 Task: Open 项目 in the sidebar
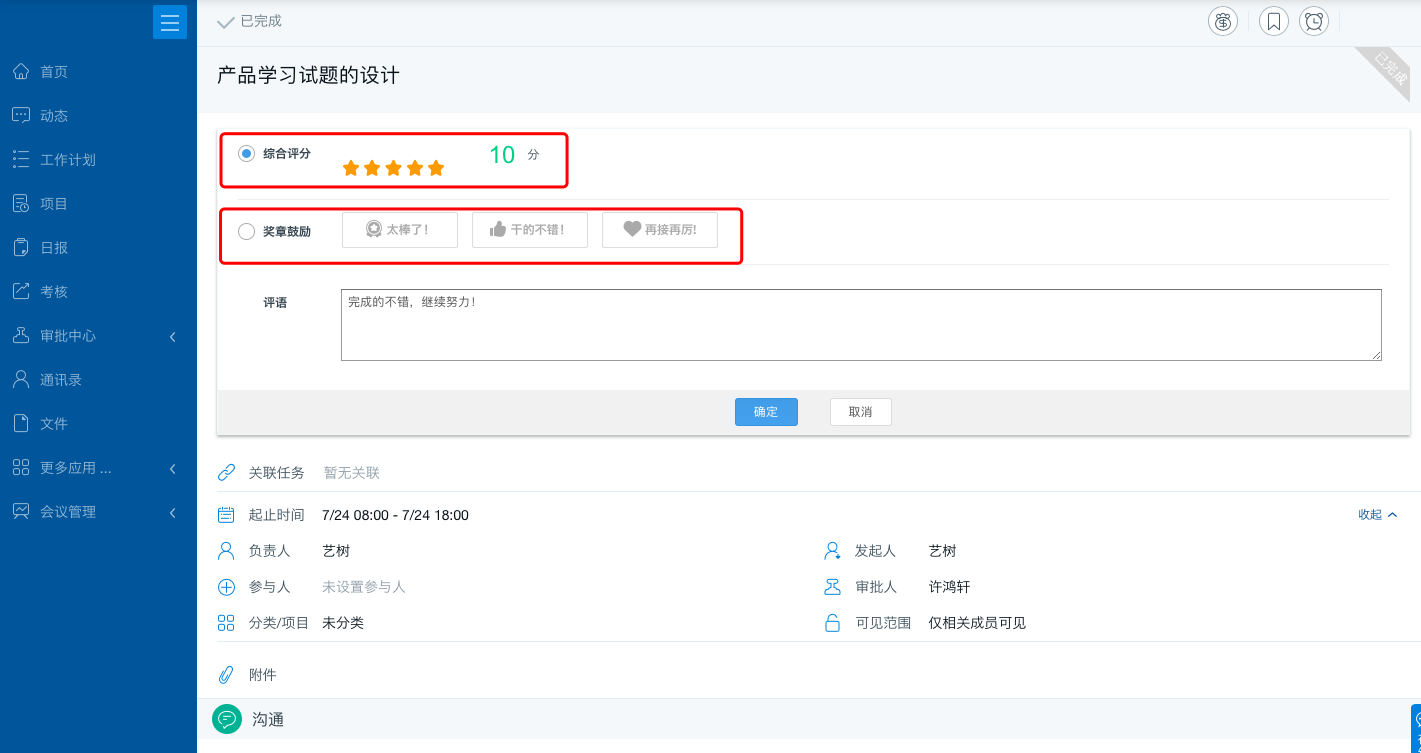point(54,204)
